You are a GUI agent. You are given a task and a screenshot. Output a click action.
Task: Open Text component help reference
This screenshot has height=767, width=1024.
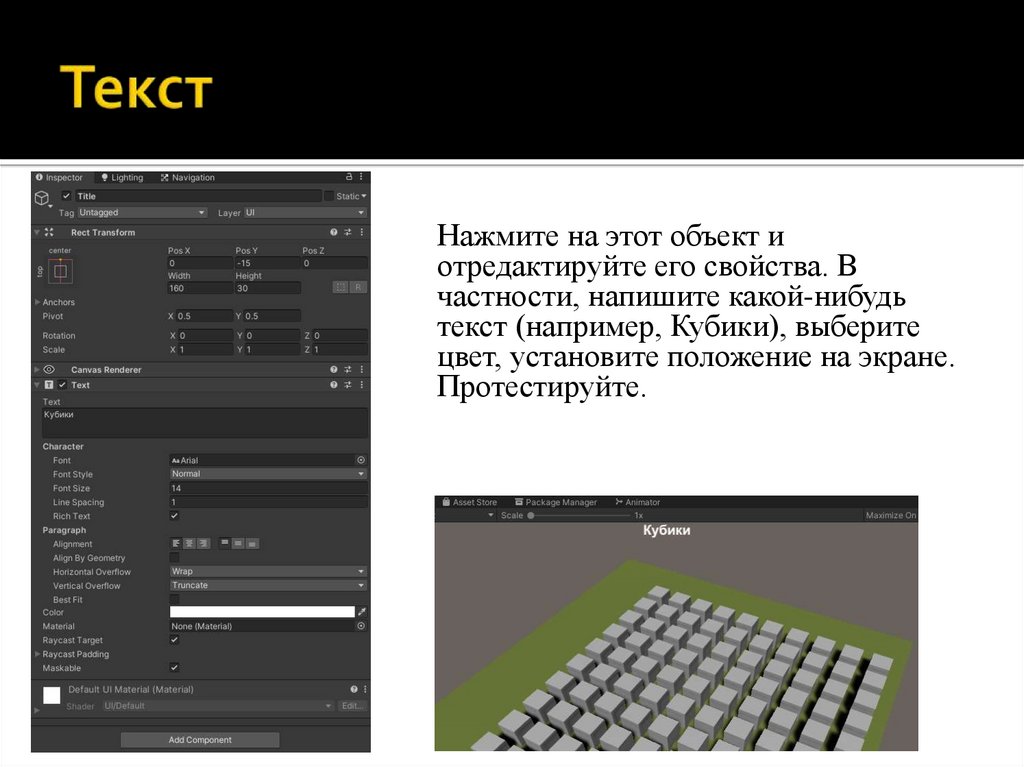(334, 385)
